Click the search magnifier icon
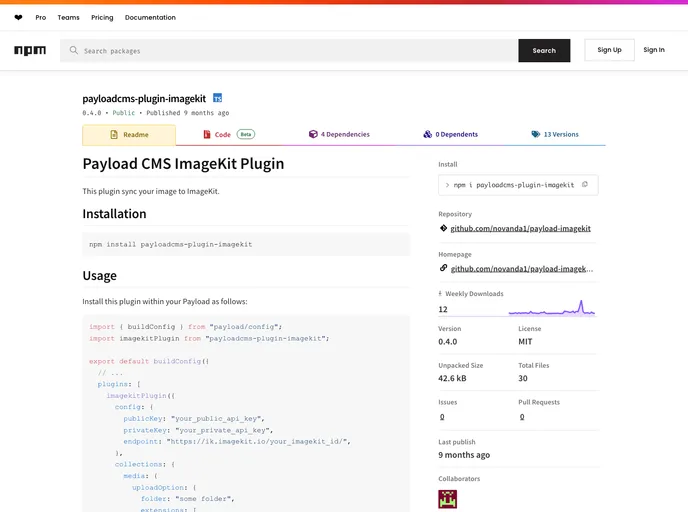The width and height of the screenshot is (688, 512). coord(73,50)
